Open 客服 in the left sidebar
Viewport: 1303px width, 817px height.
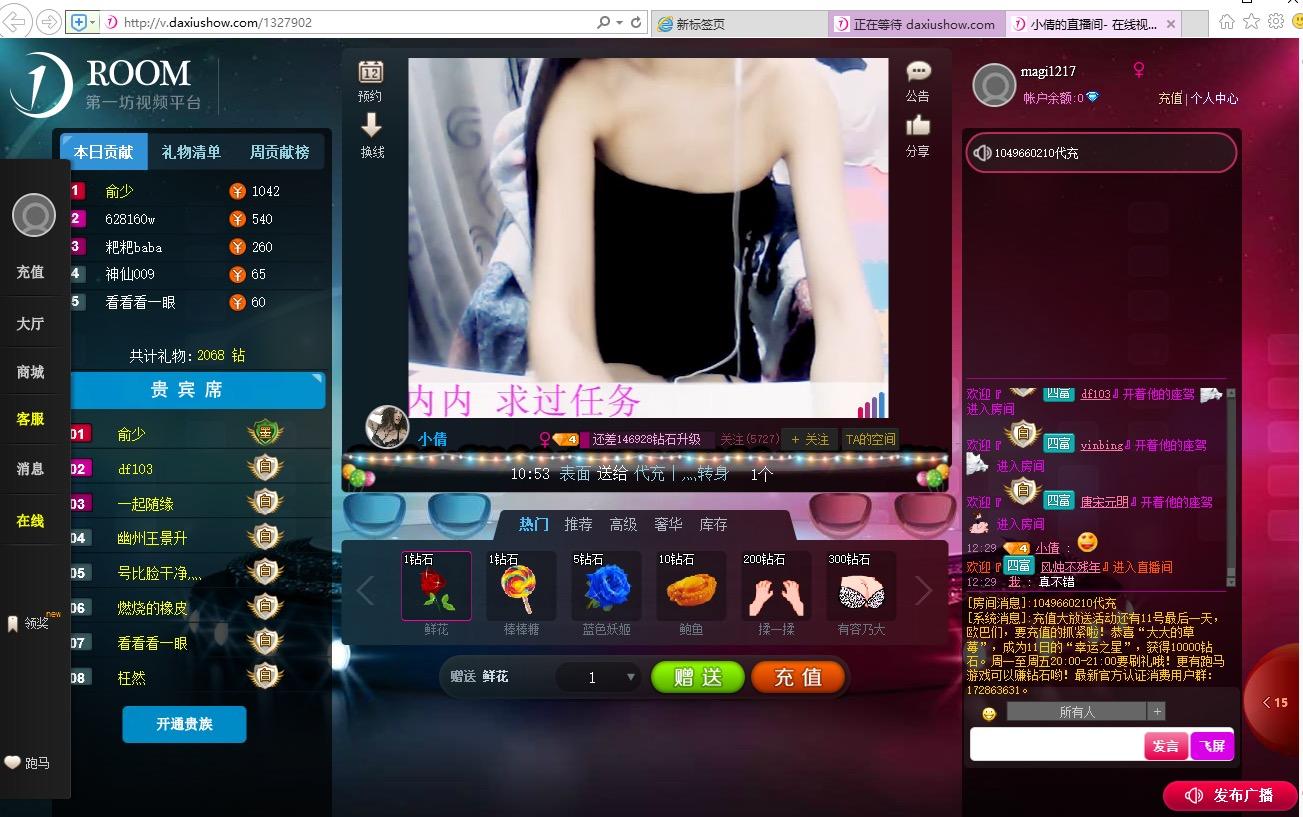point(31,419)
